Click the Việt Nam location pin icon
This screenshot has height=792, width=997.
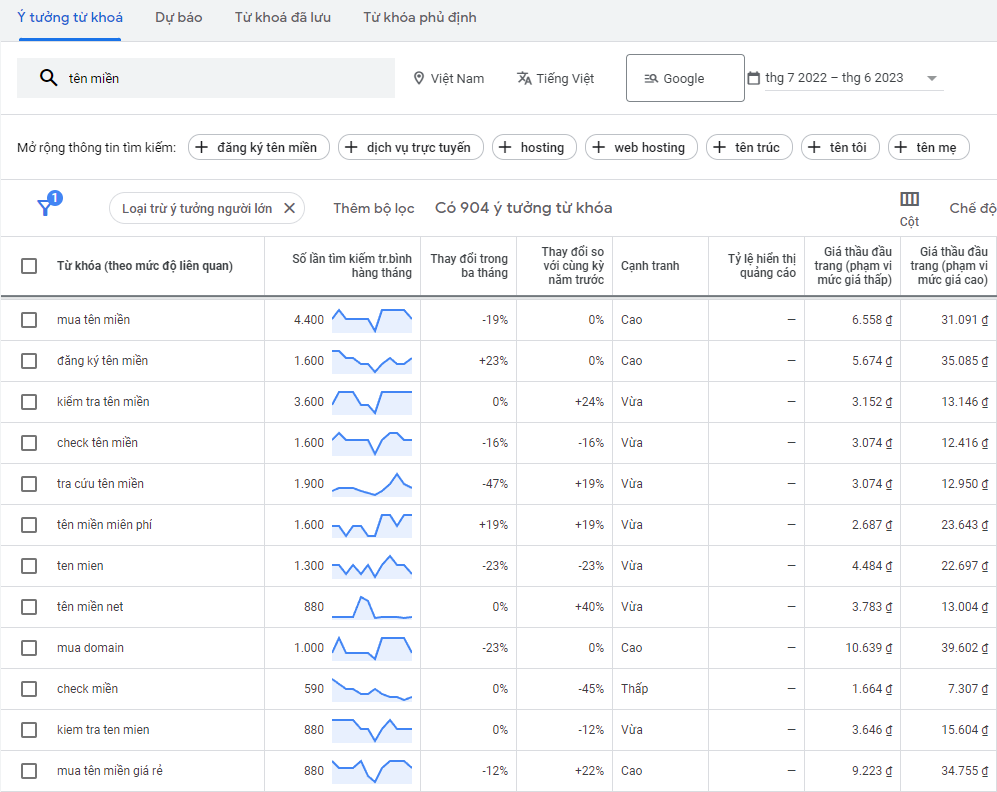(418, 78)
